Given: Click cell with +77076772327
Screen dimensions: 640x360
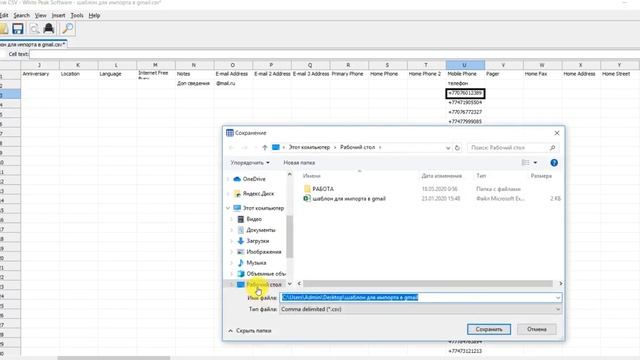Looking at the screenshot, I should (x=465, y=112).
